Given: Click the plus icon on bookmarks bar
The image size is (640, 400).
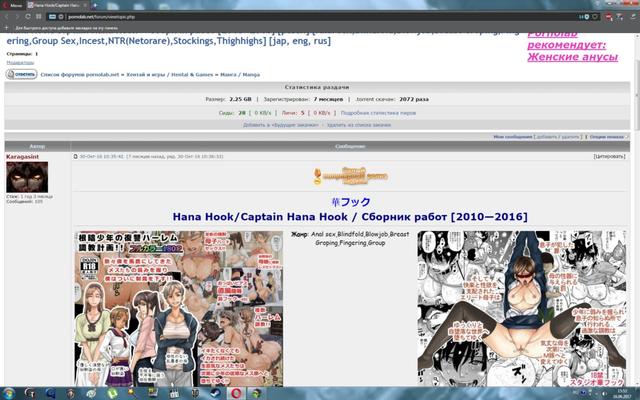Looking at the screenshot, I should pos(6,28).
